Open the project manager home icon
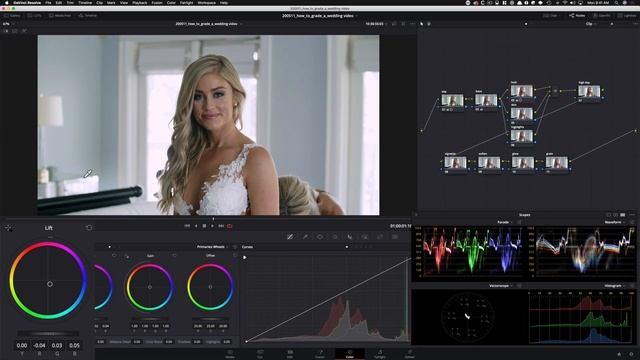 619,354
